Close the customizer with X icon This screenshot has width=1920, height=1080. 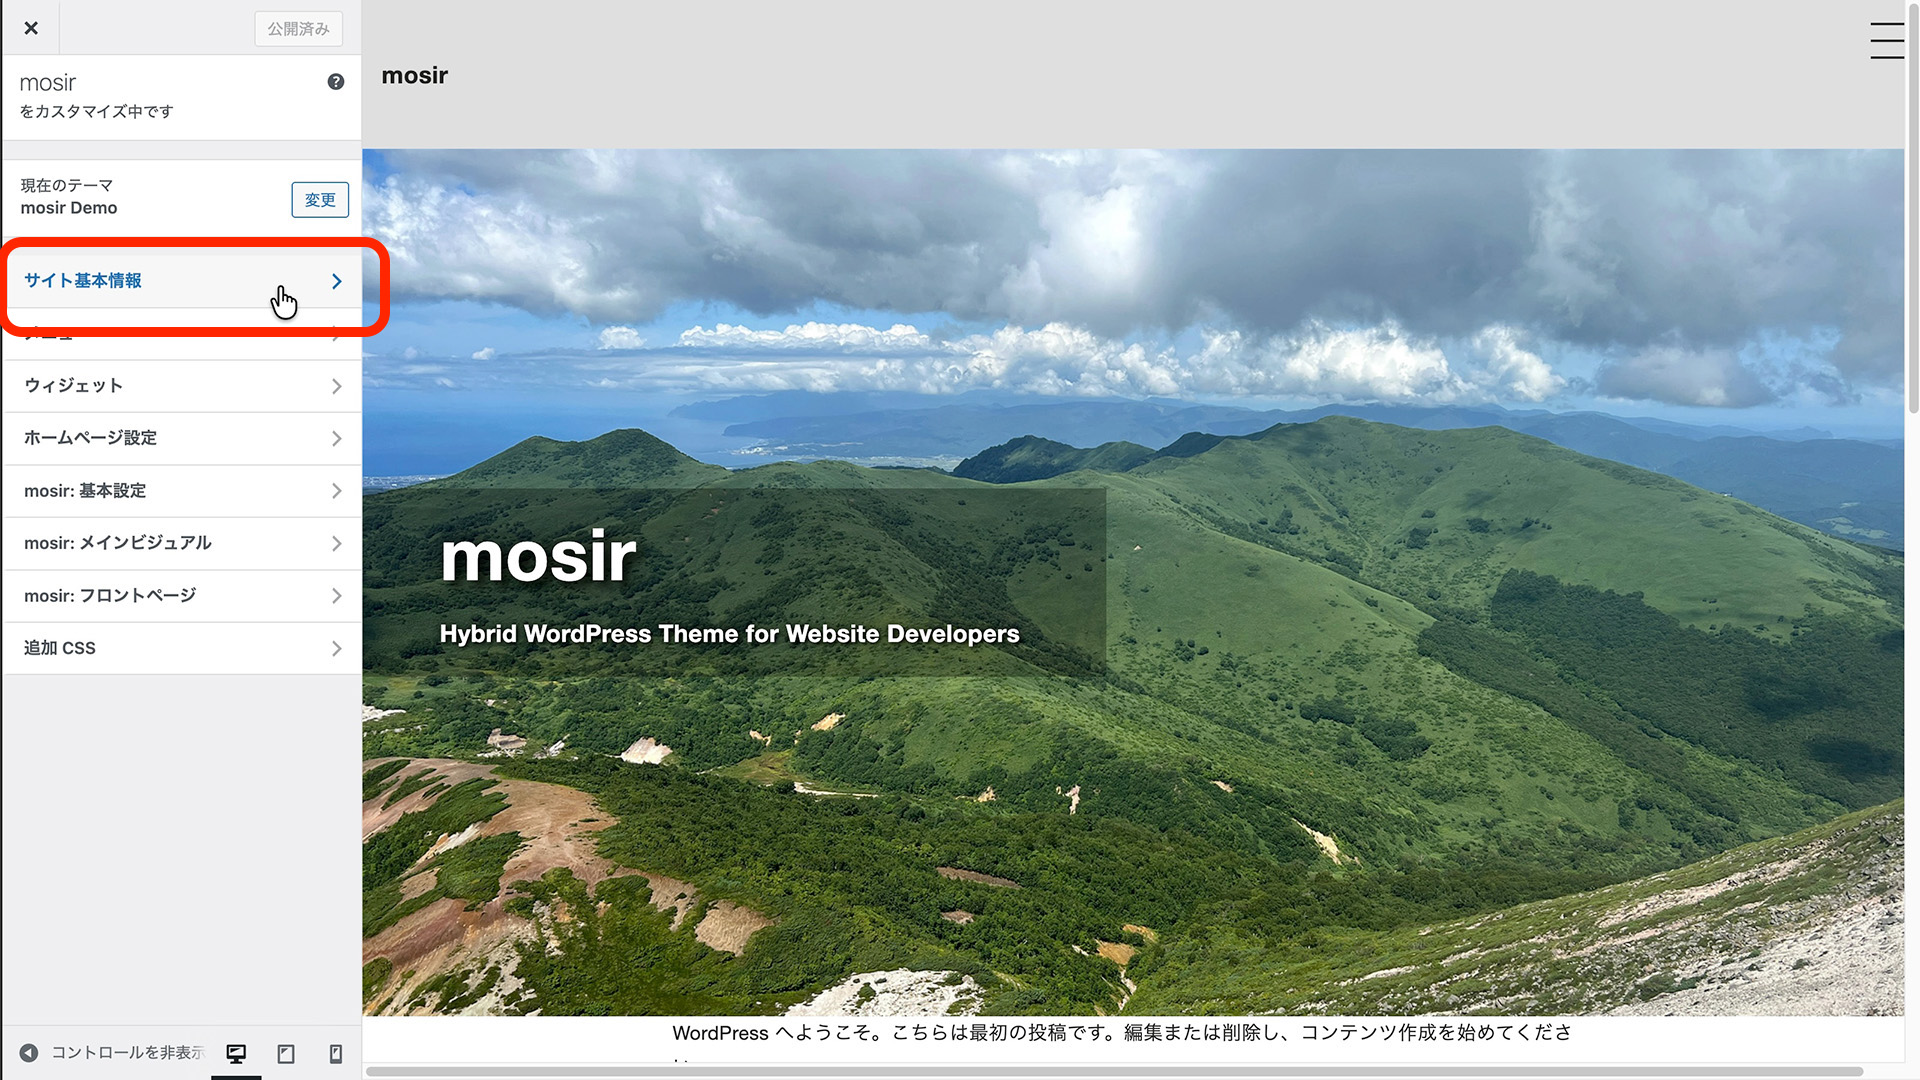(31, 28)
